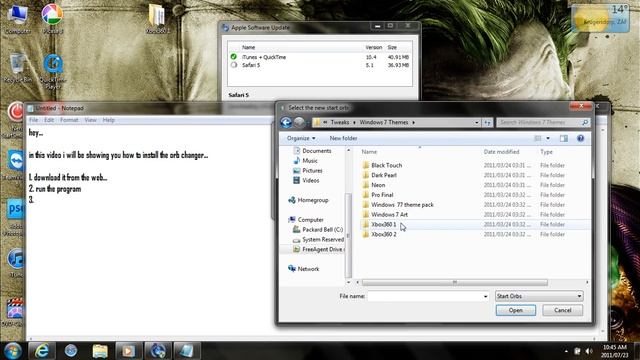Select Packard Bell (C:) drive
This screenshot has height=360, width=640.
(318, 230)
